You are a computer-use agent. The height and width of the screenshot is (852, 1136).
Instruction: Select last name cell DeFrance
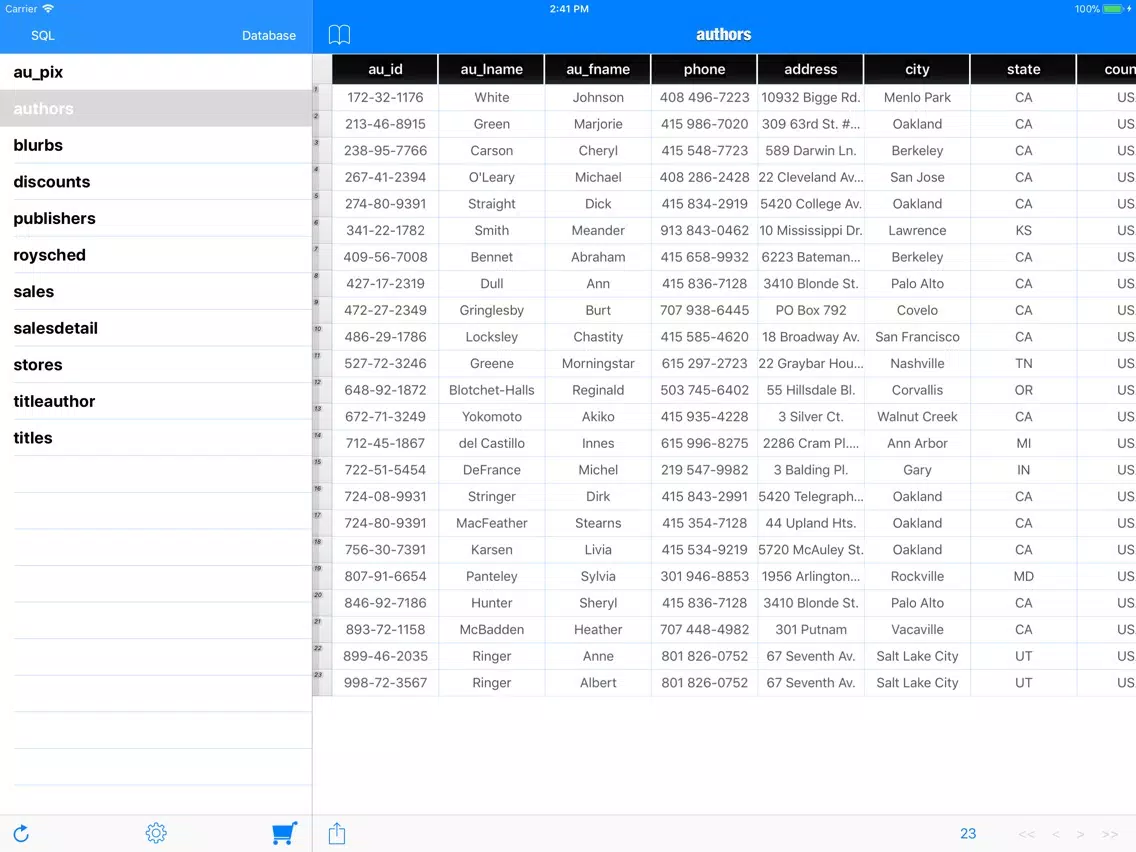(x=491, y=470)
